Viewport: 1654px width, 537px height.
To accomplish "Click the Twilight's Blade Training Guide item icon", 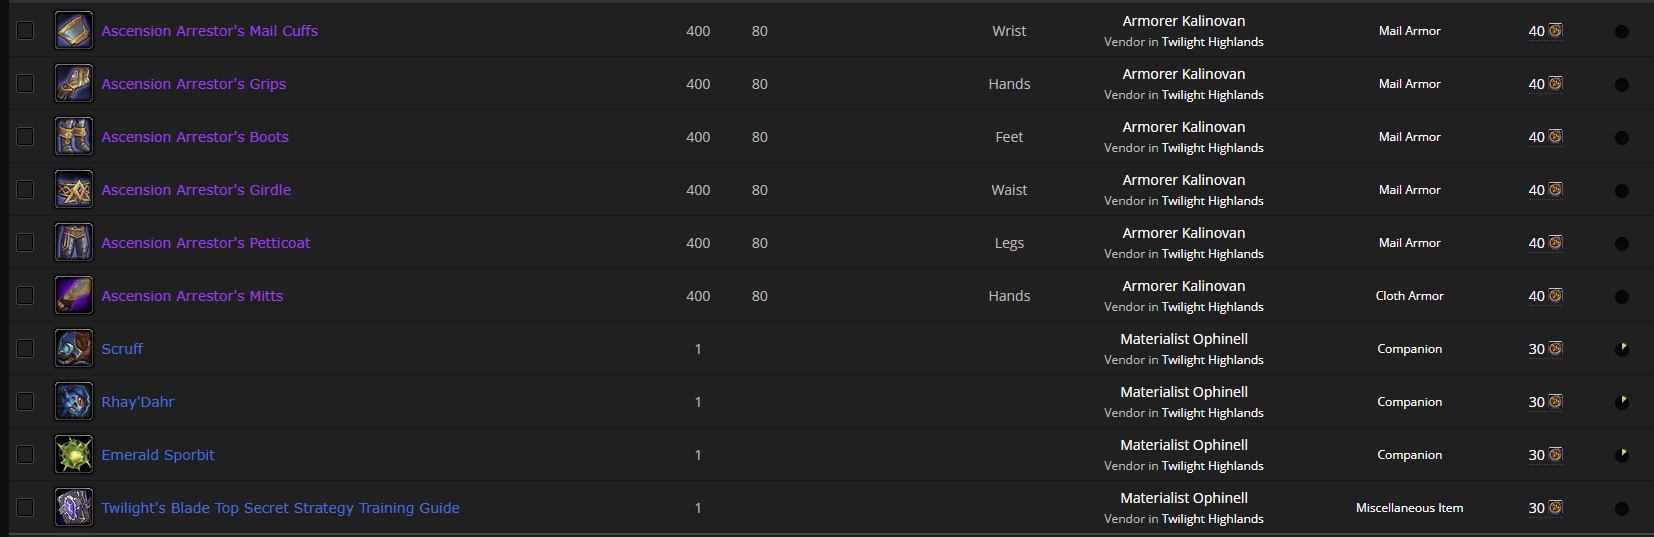I will pyautogui.click(x=74, y=508).
